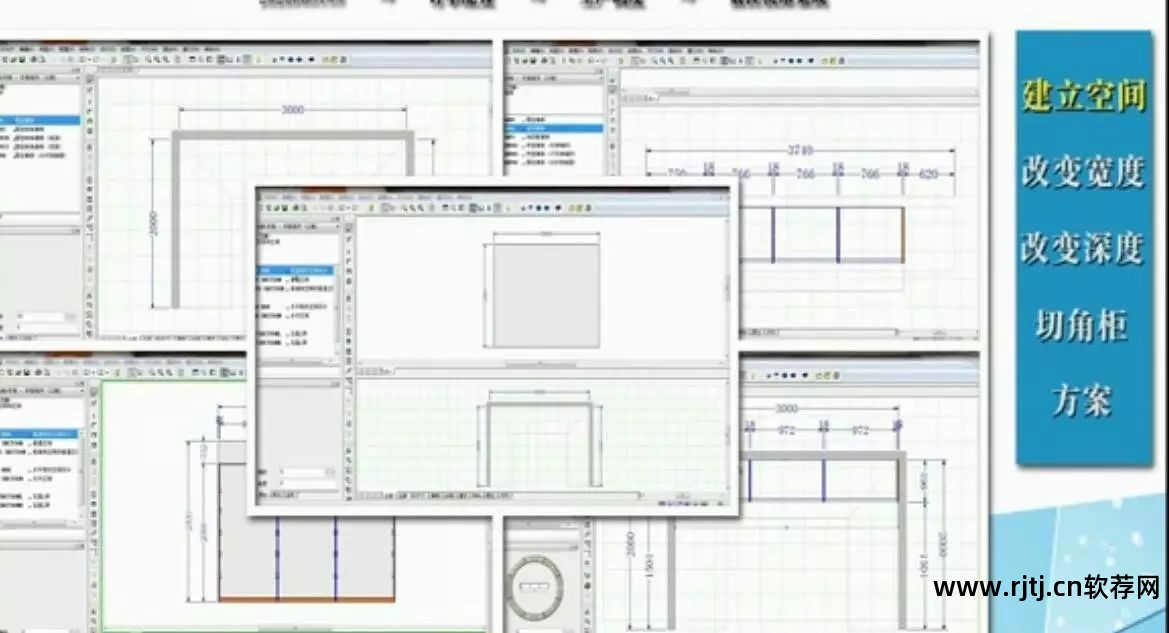Click the U-shaped wall outline in center window

[x=542, y=445]
